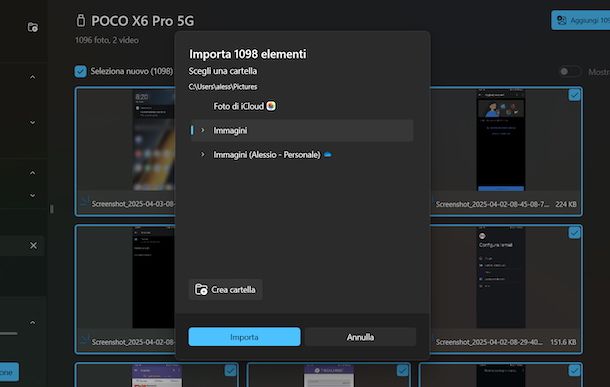Deselect the 151.6 KB screenshot checkbox
Viewport: 610px width, 387px height.
574,233
